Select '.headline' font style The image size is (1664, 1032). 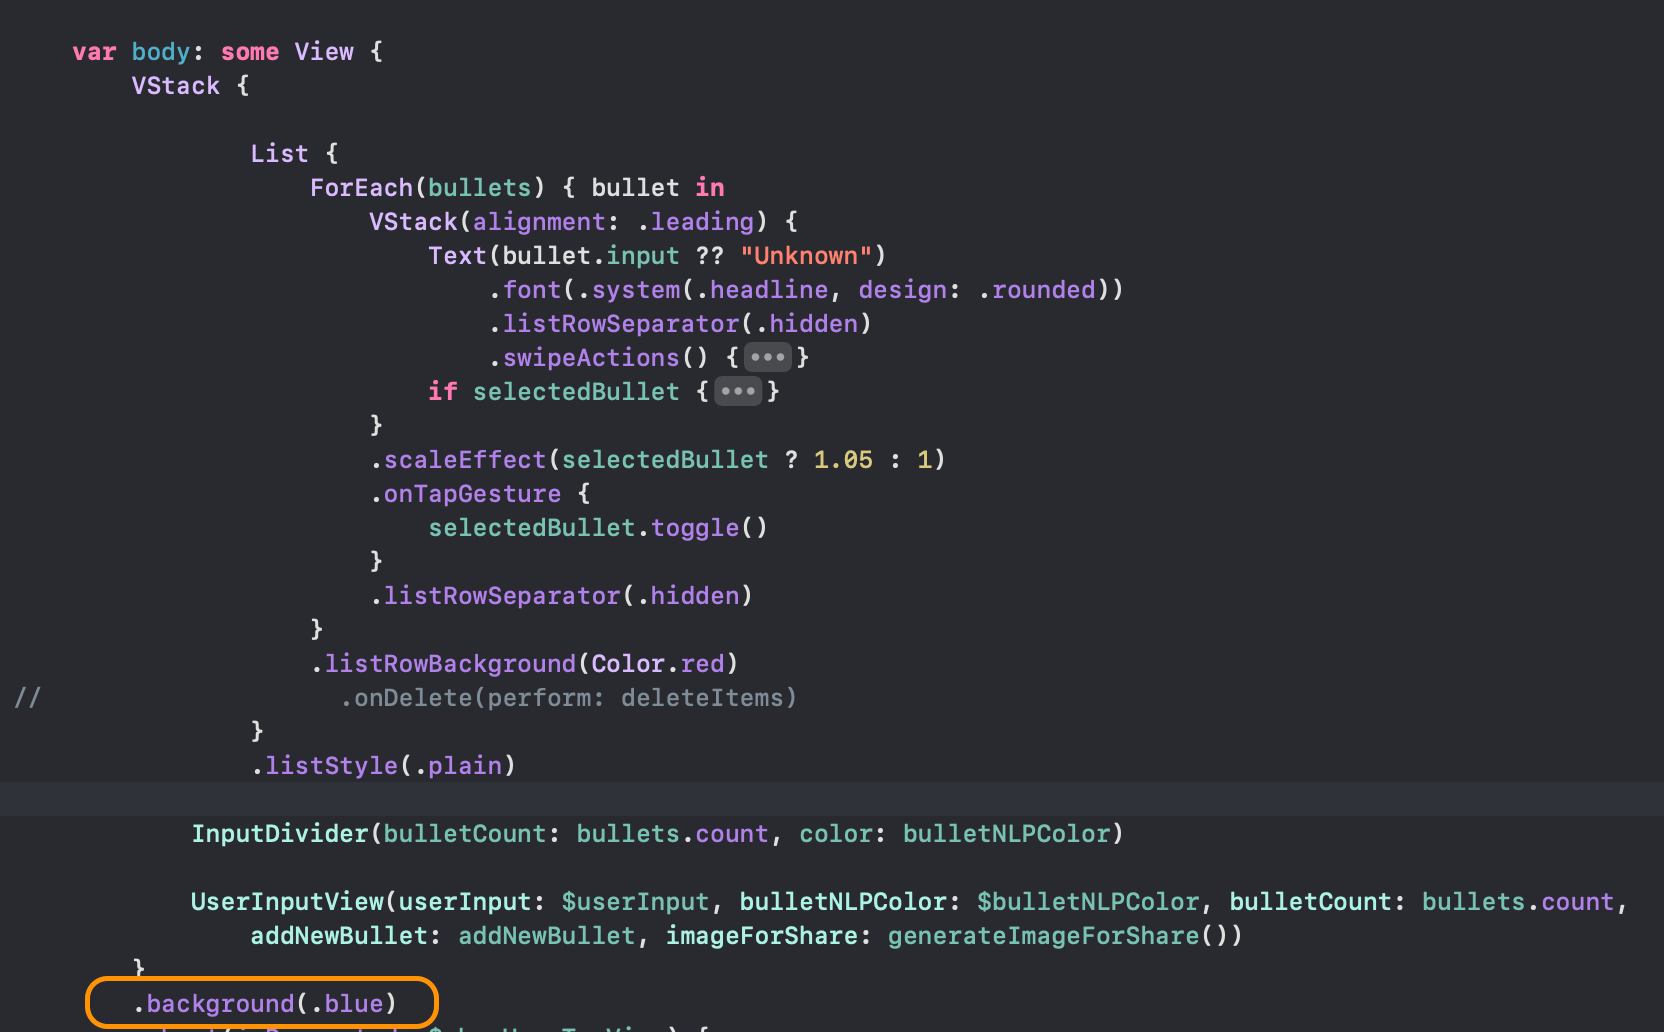pos(763,290)
